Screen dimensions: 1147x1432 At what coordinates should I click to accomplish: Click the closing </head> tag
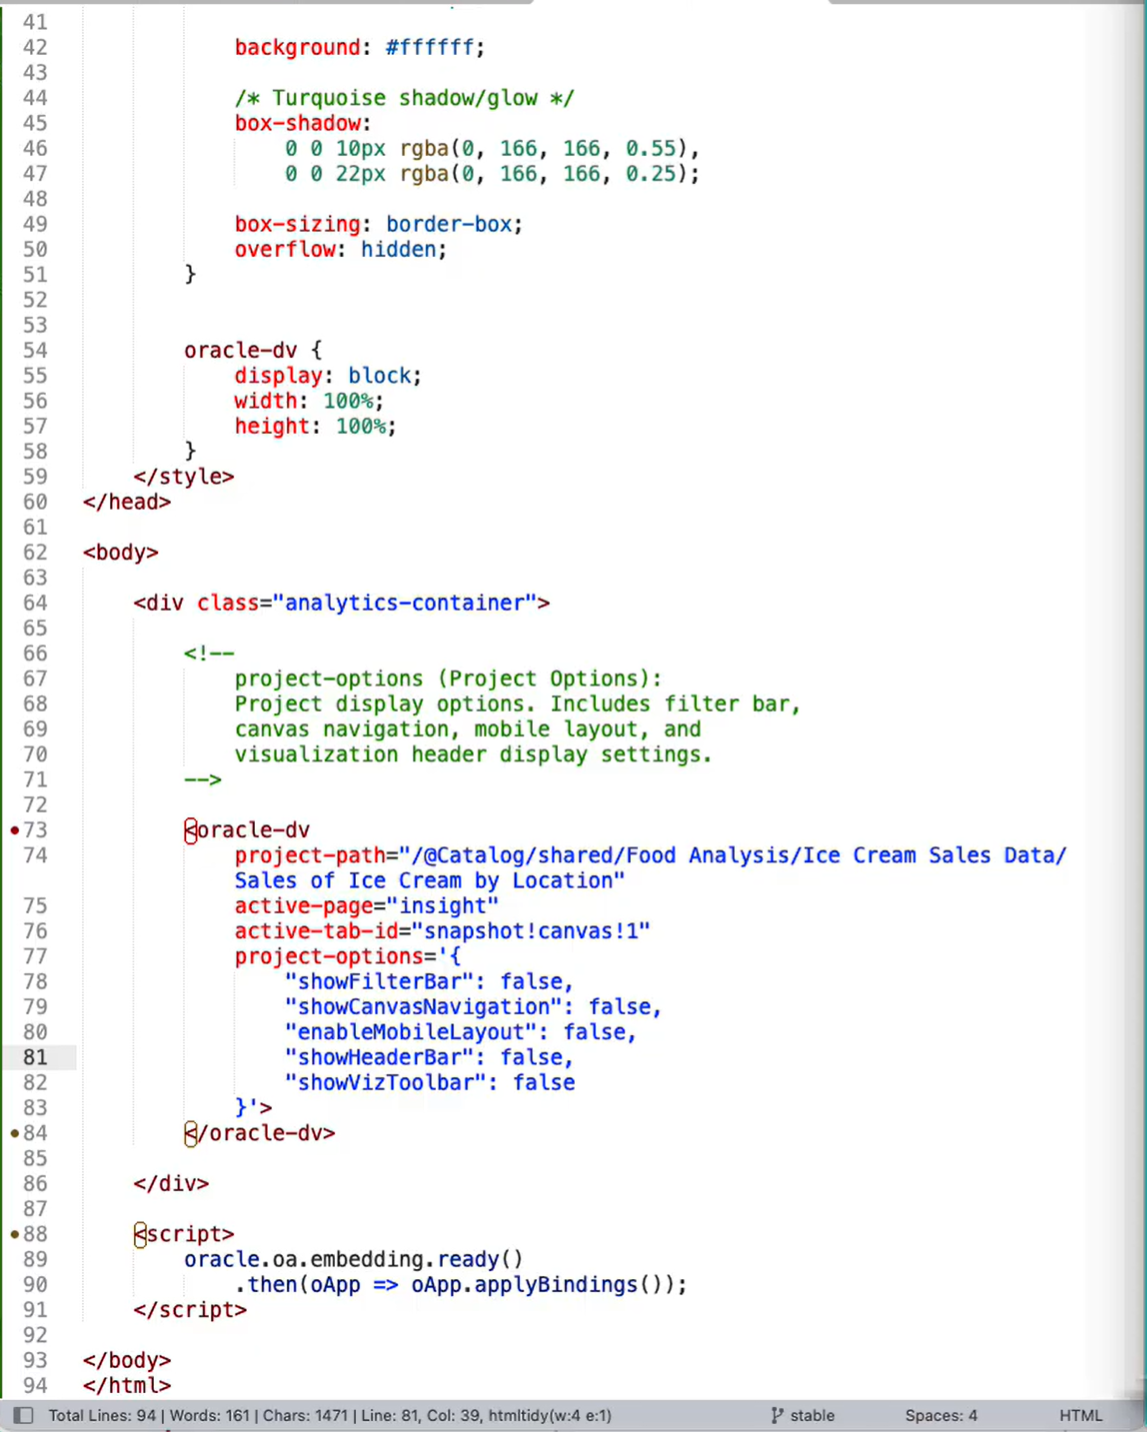(x=127, y=502)
